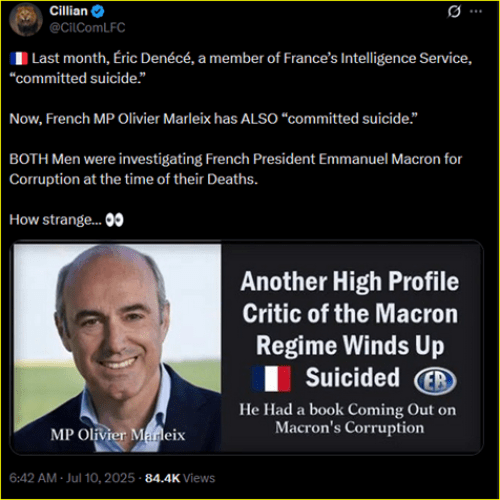This screenshot has width=500, height=500.
Task: Click the Grok slashed-circle icon
Action: (454, 12)
